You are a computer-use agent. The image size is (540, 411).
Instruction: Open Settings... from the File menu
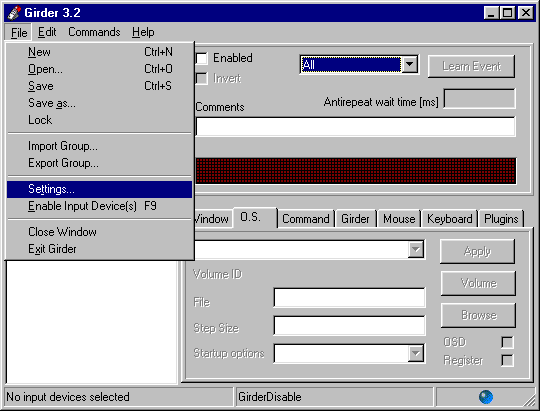(x=100, y=189)
